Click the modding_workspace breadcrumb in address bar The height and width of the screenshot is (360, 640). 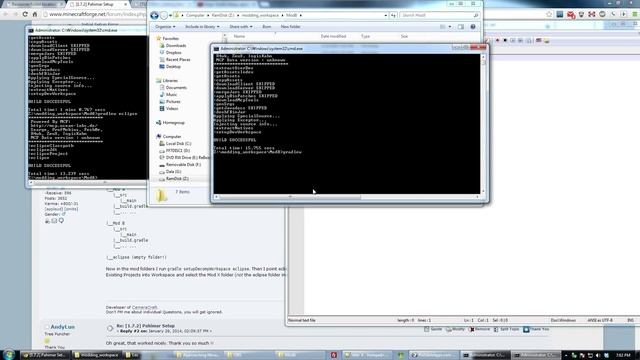(260, 15)
